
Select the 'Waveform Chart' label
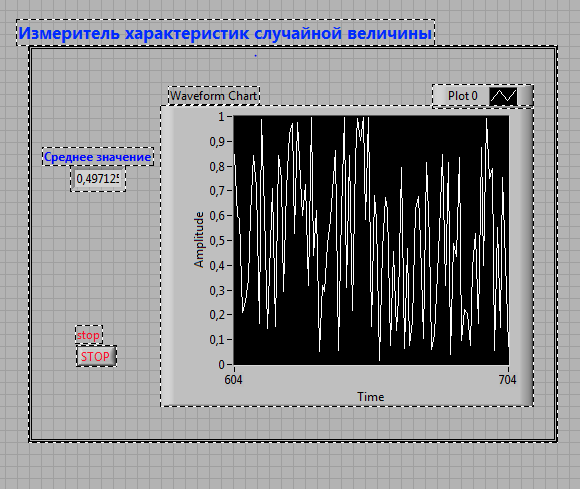[x=213, y=96]
